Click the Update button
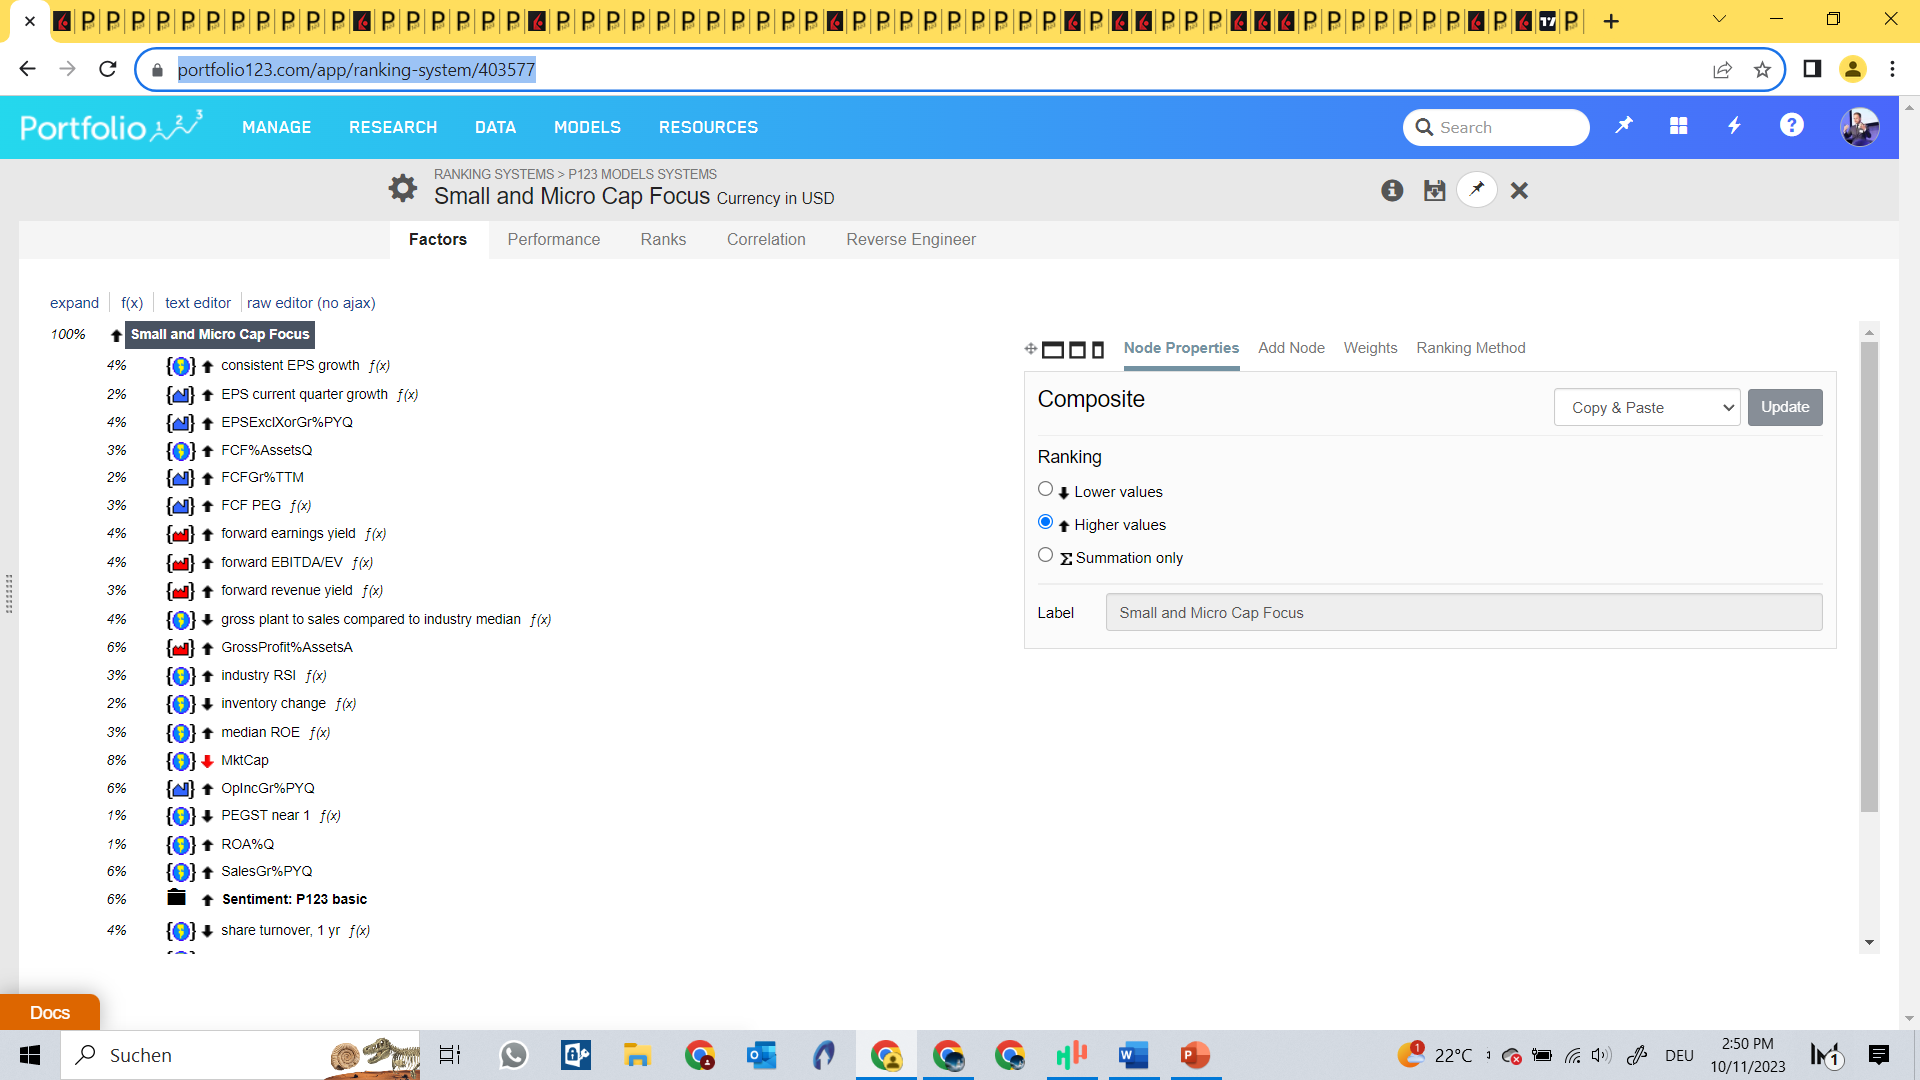 point(1784,407)
